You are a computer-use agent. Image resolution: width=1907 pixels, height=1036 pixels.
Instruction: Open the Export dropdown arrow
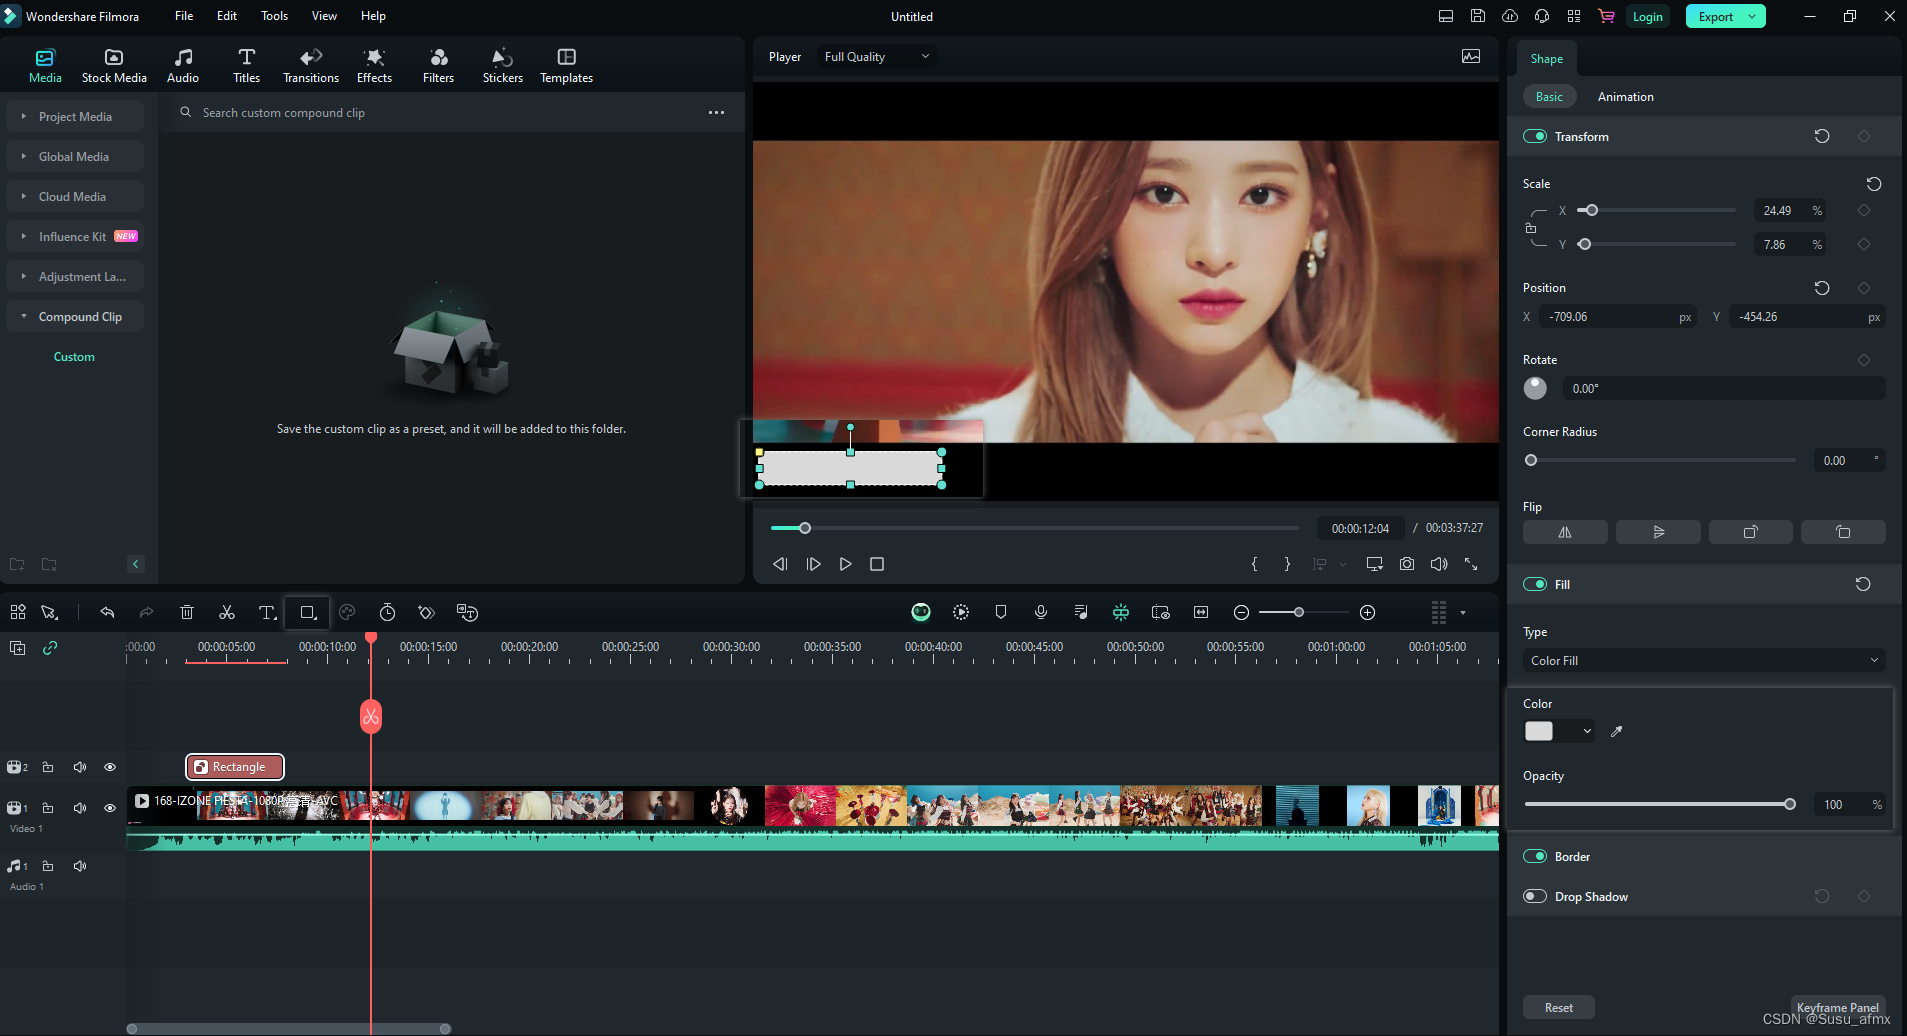1752,16
